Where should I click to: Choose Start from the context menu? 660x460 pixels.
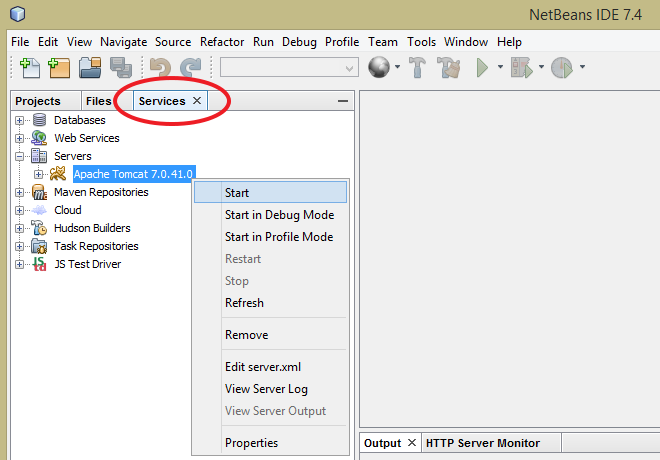[x=237, y=193]
